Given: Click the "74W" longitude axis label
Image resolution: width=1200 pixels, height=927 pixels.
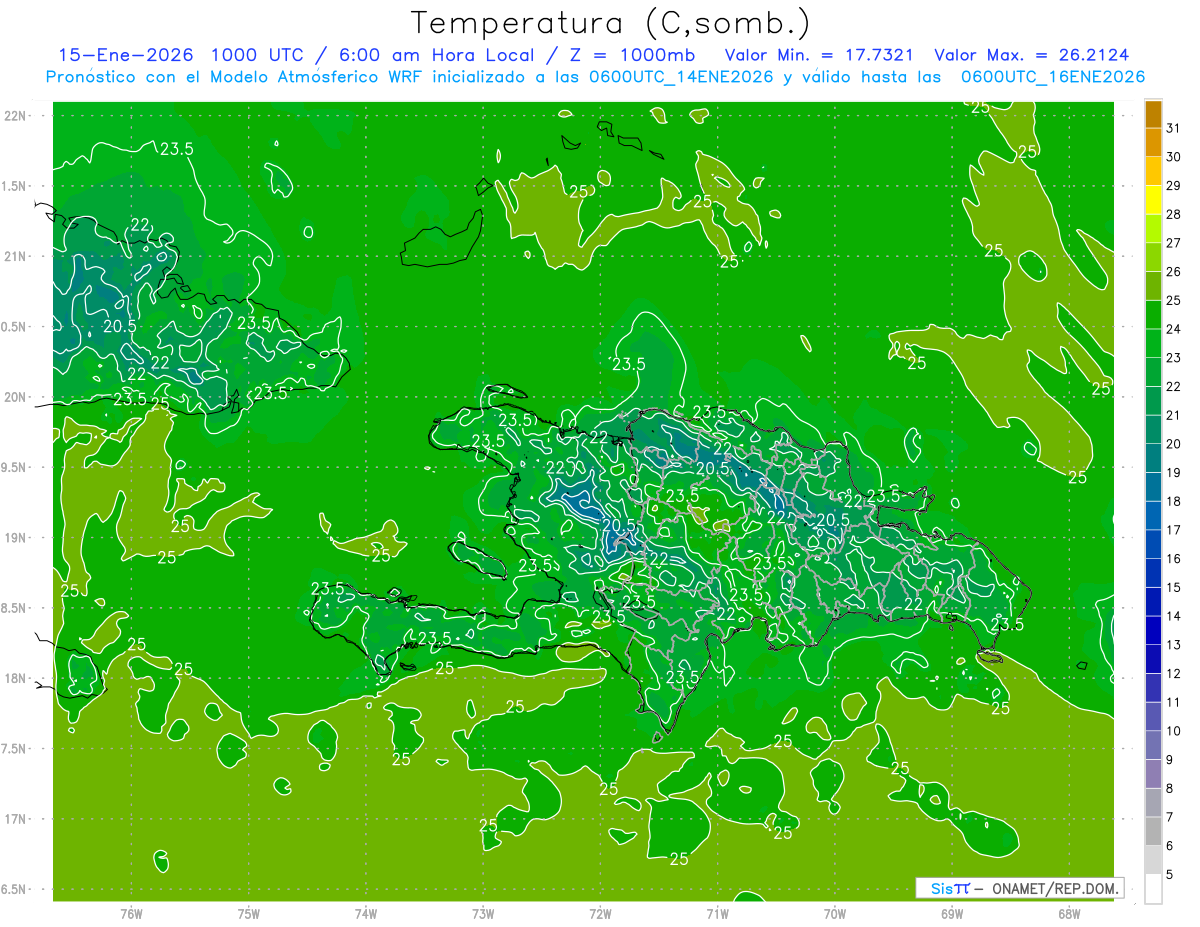Looking at the screenshot, I should pyautogui.click(x=366, y=913).
